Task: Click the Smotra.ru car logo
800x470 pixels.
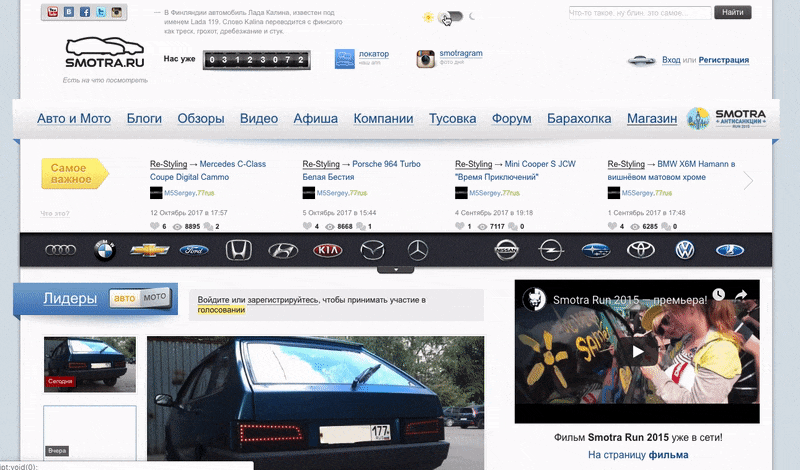Action: pyautogui.click(x=105, y=53)
